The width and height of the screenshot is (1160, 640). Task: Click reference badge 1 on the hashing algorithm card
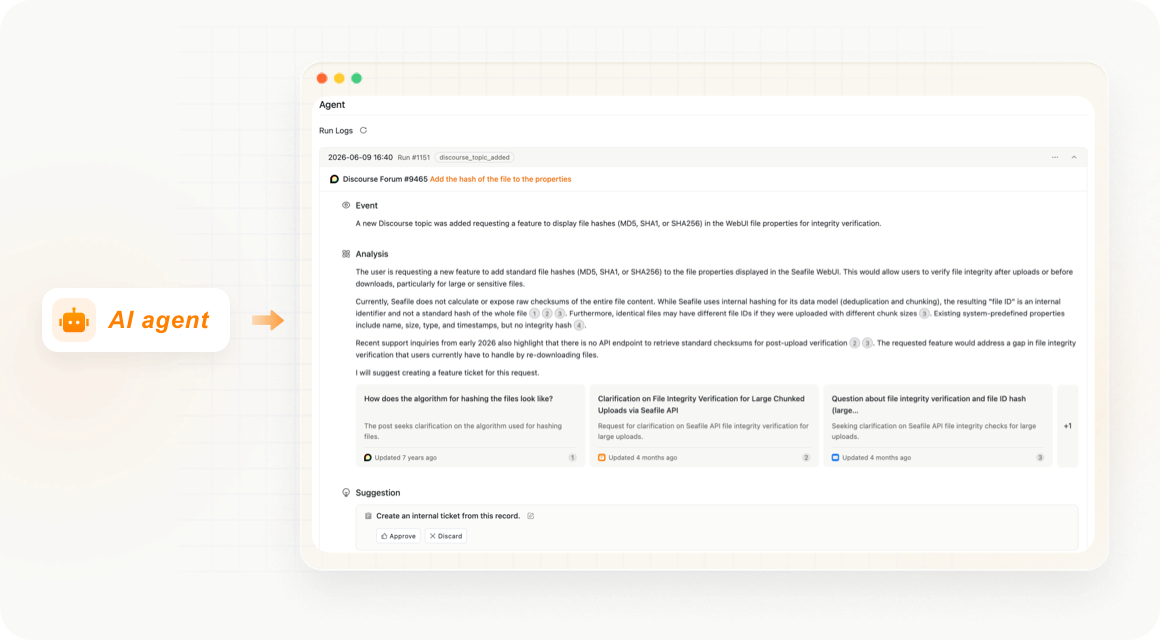click(573, 458)
